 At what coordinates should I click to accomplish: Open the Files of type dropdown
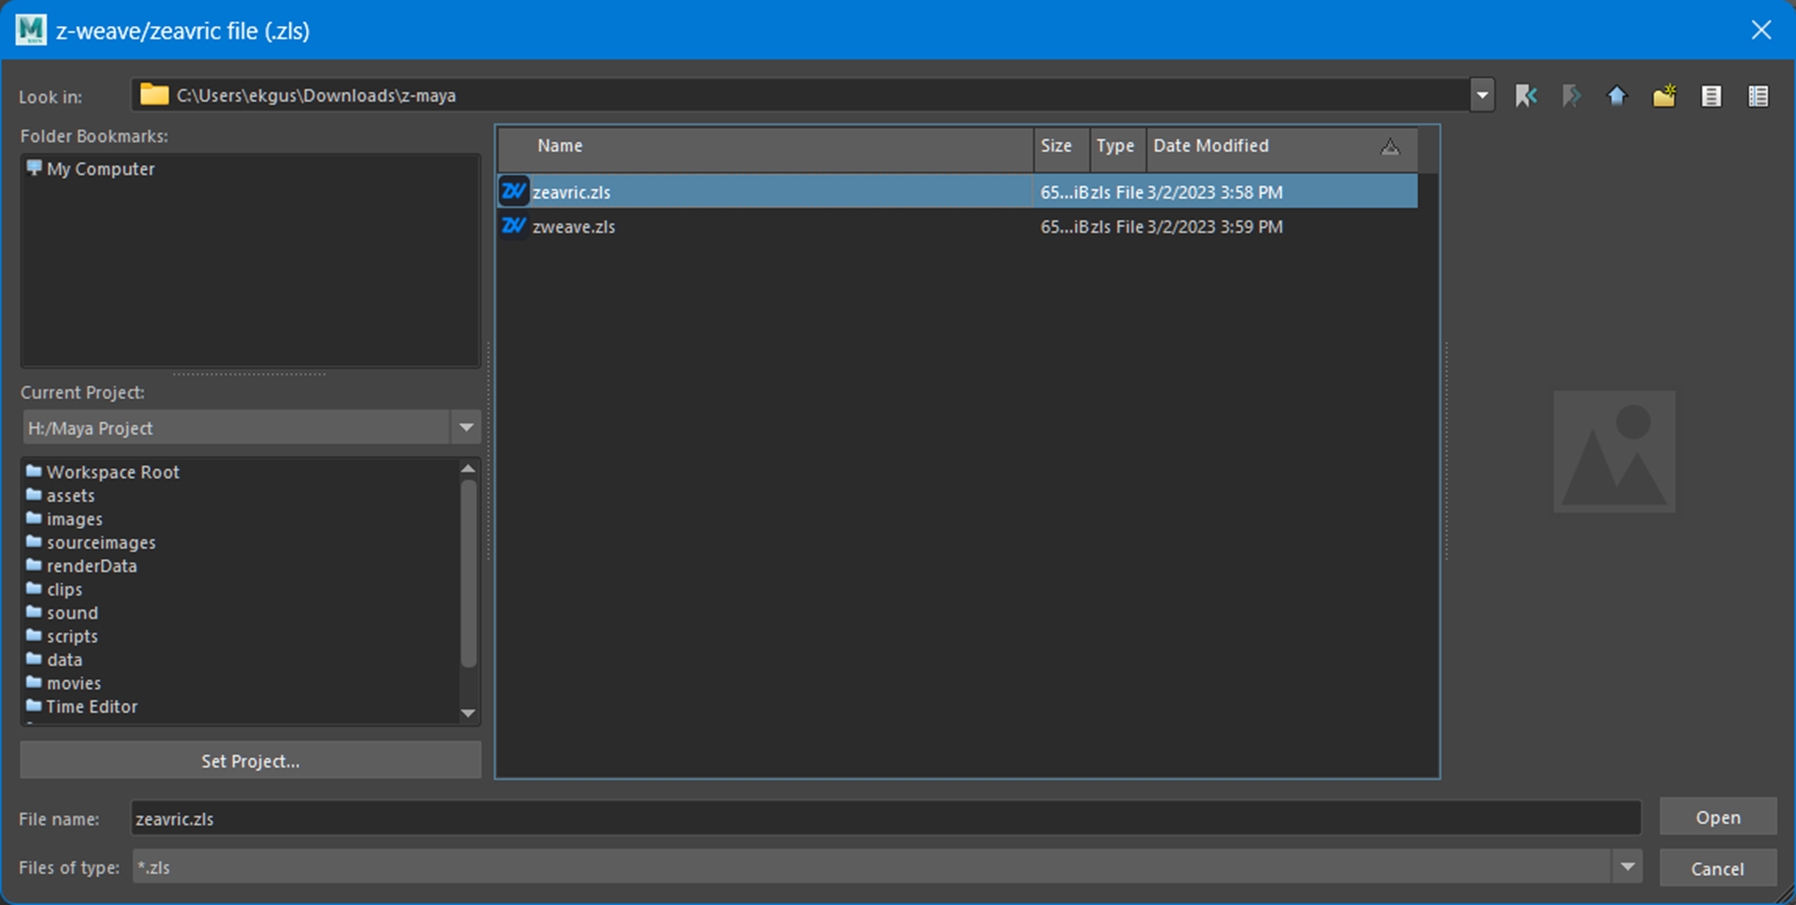click(x=1627, y=867)
